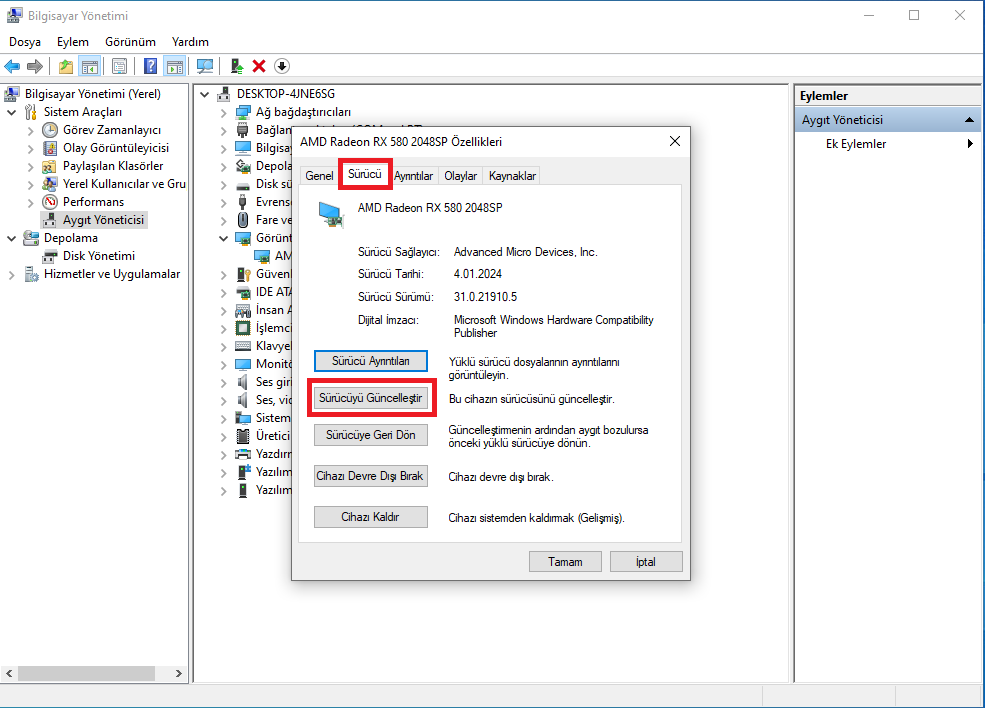
Task: Click the IDE ATA controller category icon
Action: (x=243, y=292)
